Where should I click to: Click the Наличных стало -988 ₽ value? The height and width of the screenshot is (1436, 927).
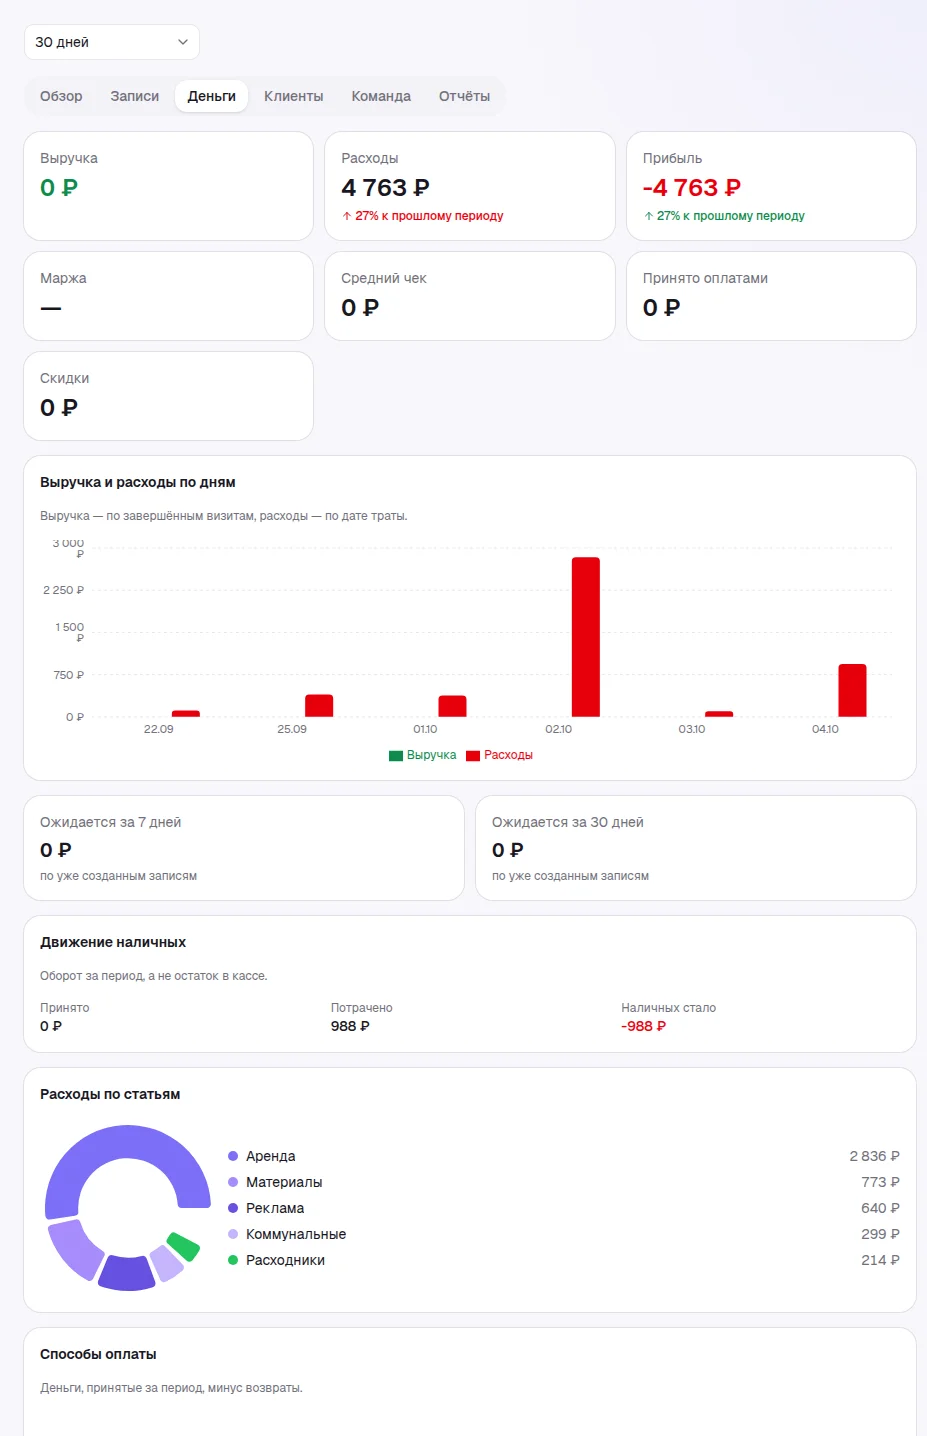coord(643,1026)
